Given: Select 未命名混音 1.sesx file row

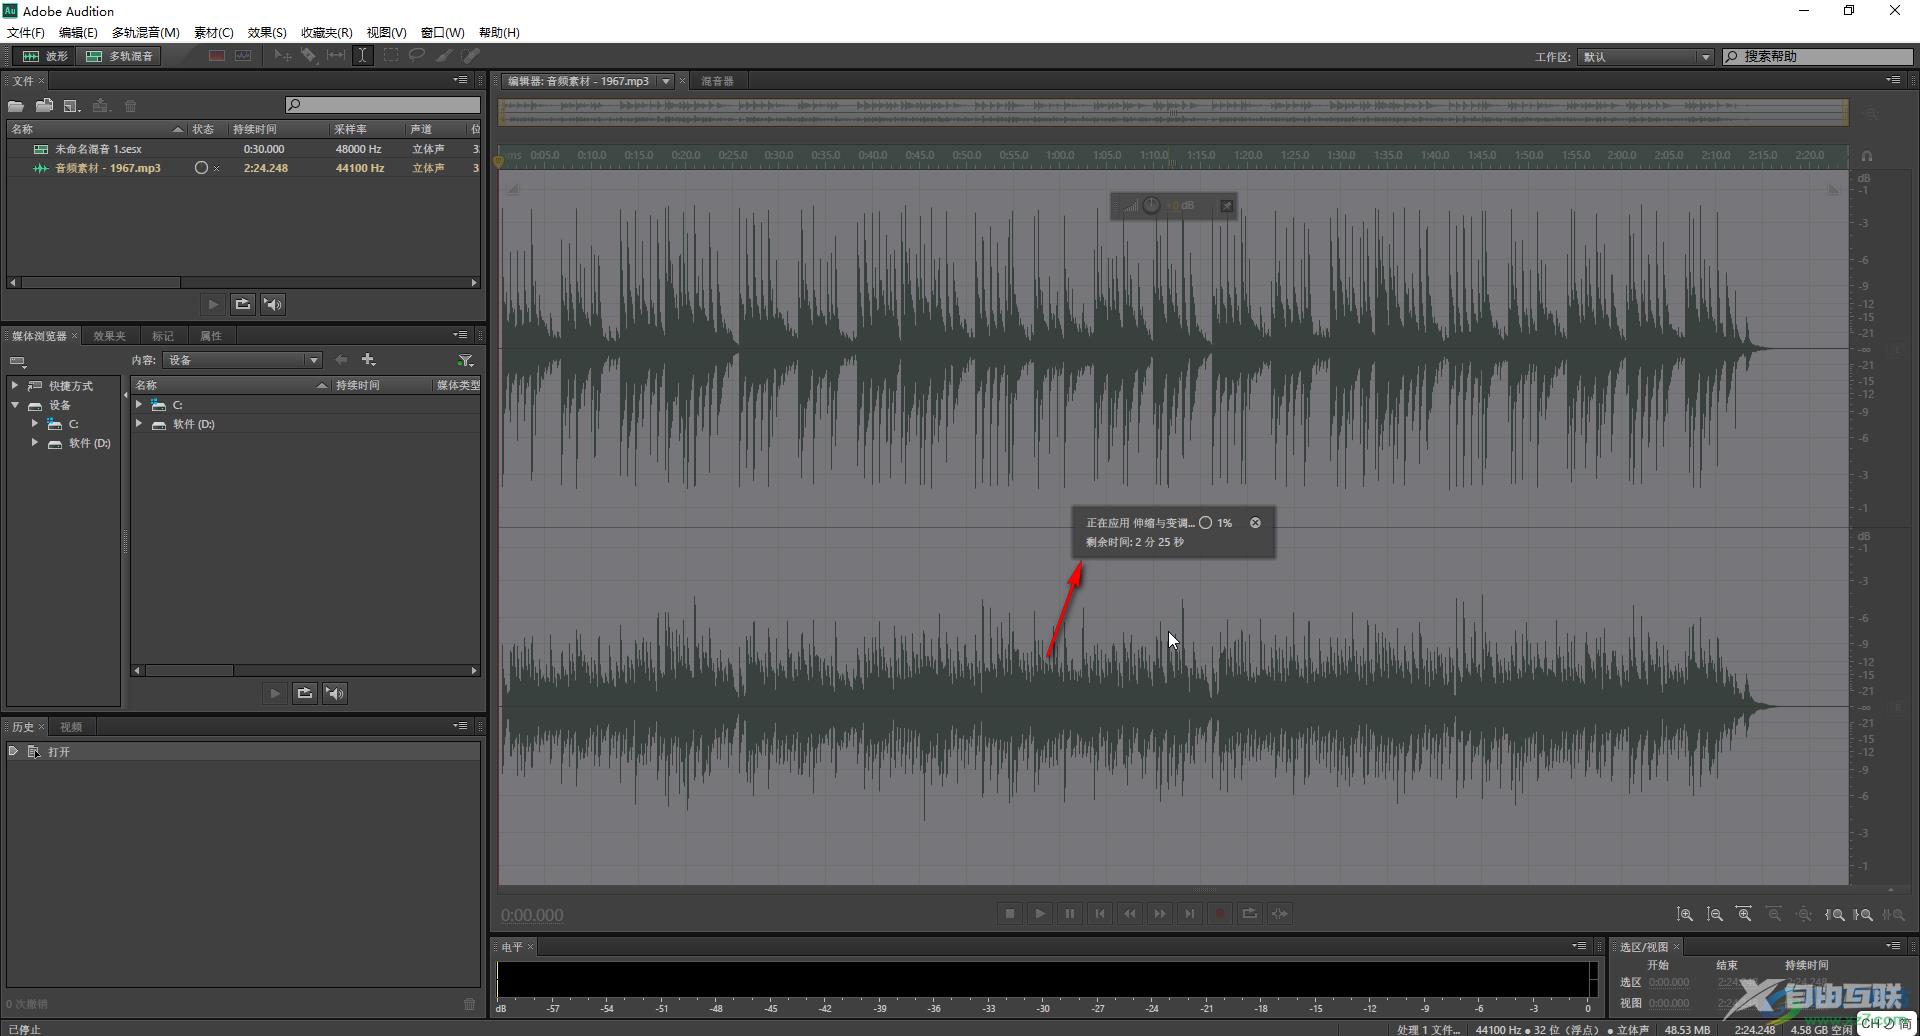Looking at the screenshot, I should 244,149.
